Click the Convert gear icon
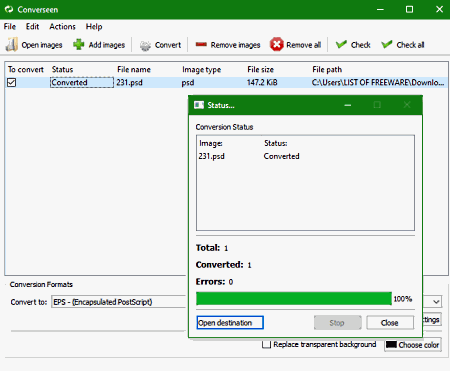This screenshot has height=371, width=450. click(145, 45)
